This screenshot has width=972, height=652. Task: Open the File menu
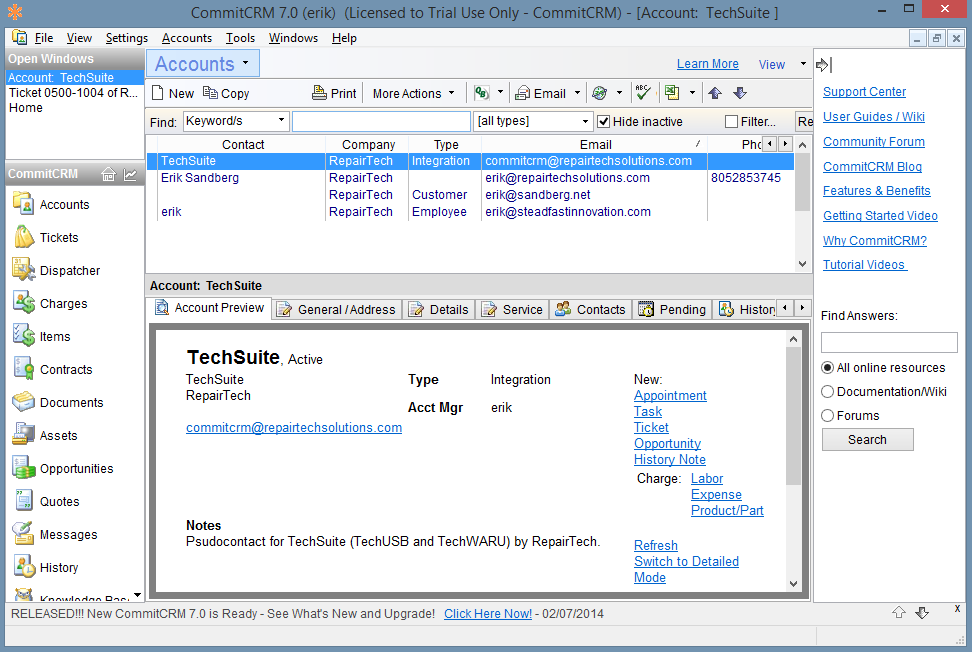[43, 38]
